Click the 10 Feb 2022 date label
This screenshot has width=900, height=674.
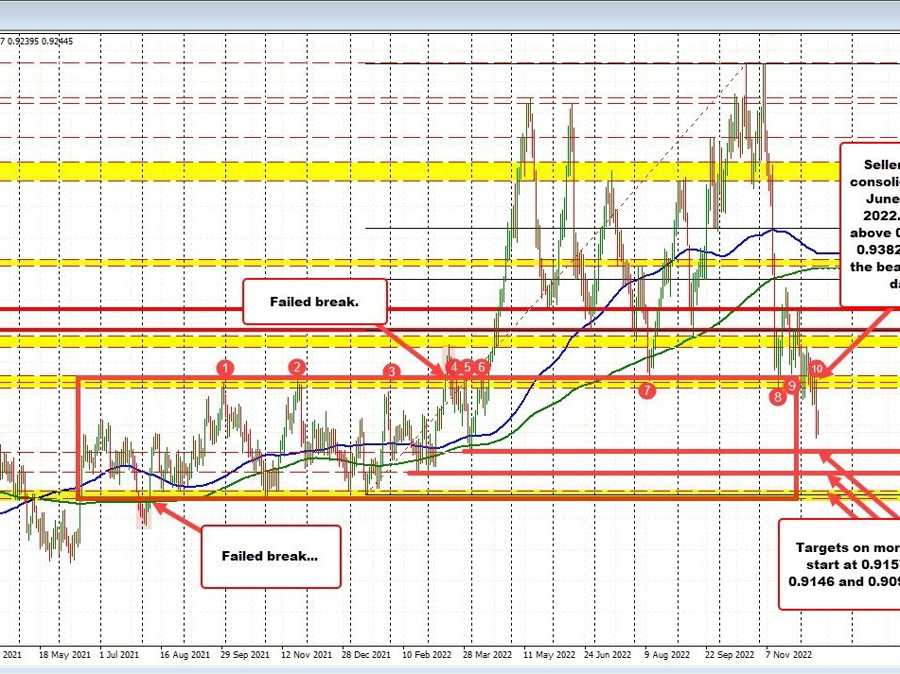point(425,656)
